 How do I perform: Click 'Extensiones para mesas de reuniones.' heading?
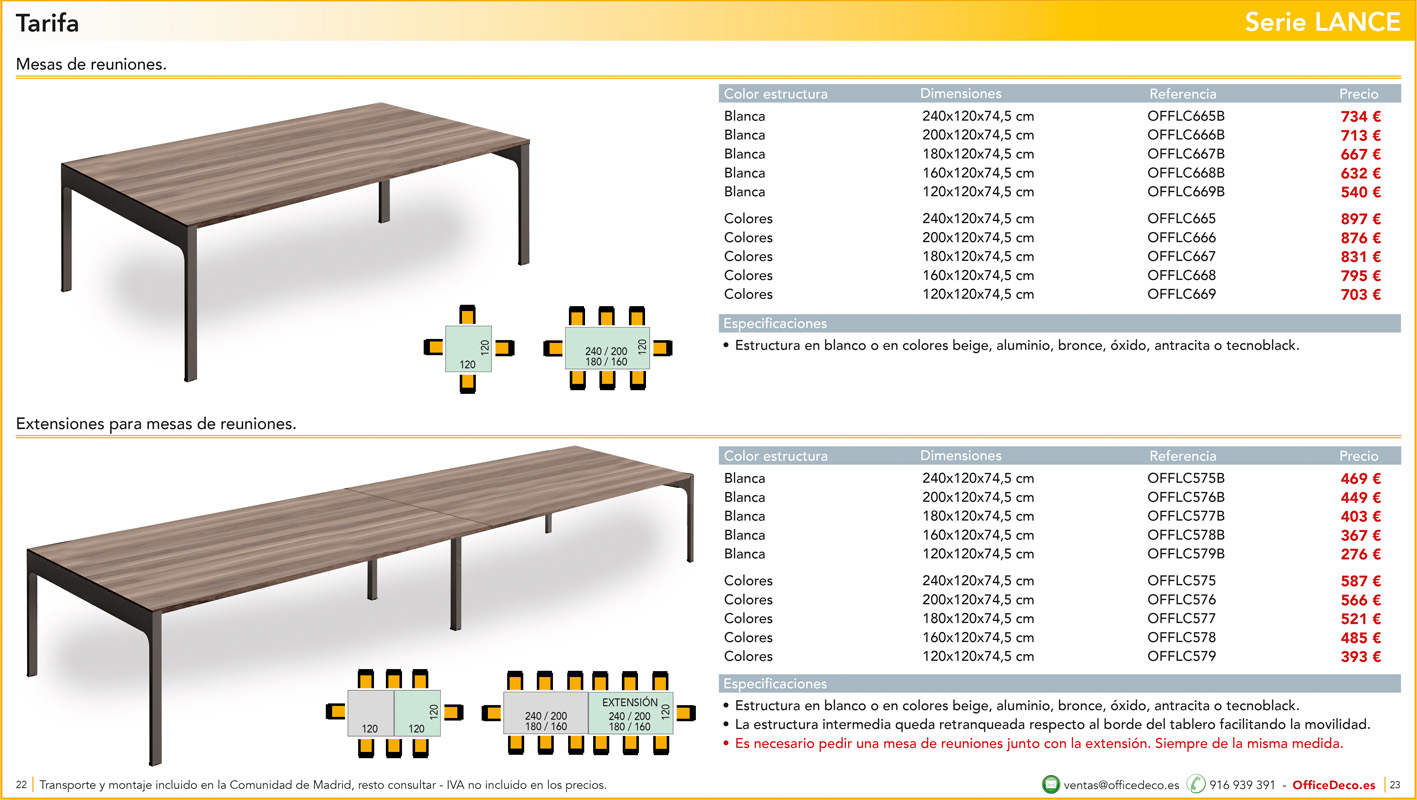[156, 424]
